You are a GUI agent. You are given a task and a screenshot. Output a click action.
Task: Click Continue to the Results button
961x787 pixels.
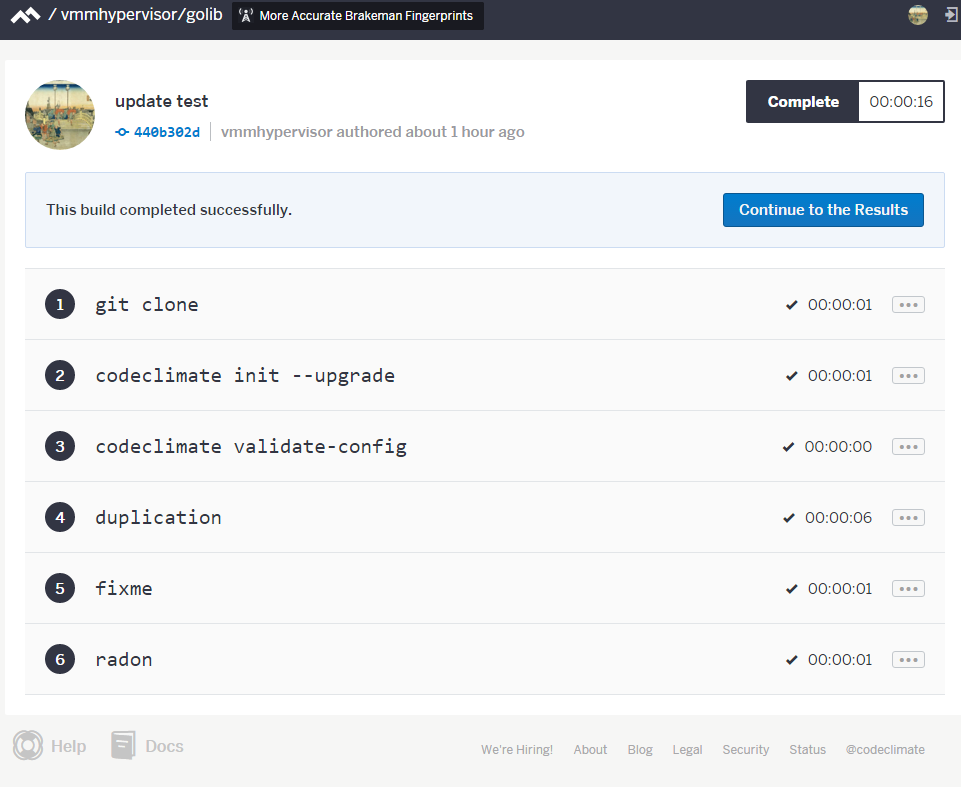[823, 210]
